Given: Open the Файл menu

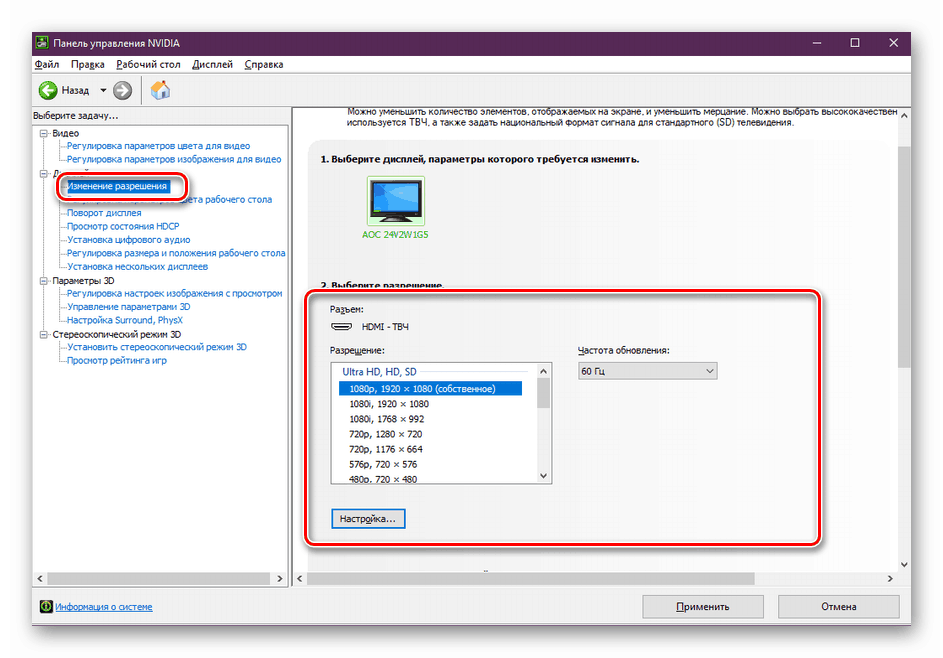Looking at the screenshot, I should [47, 64].
